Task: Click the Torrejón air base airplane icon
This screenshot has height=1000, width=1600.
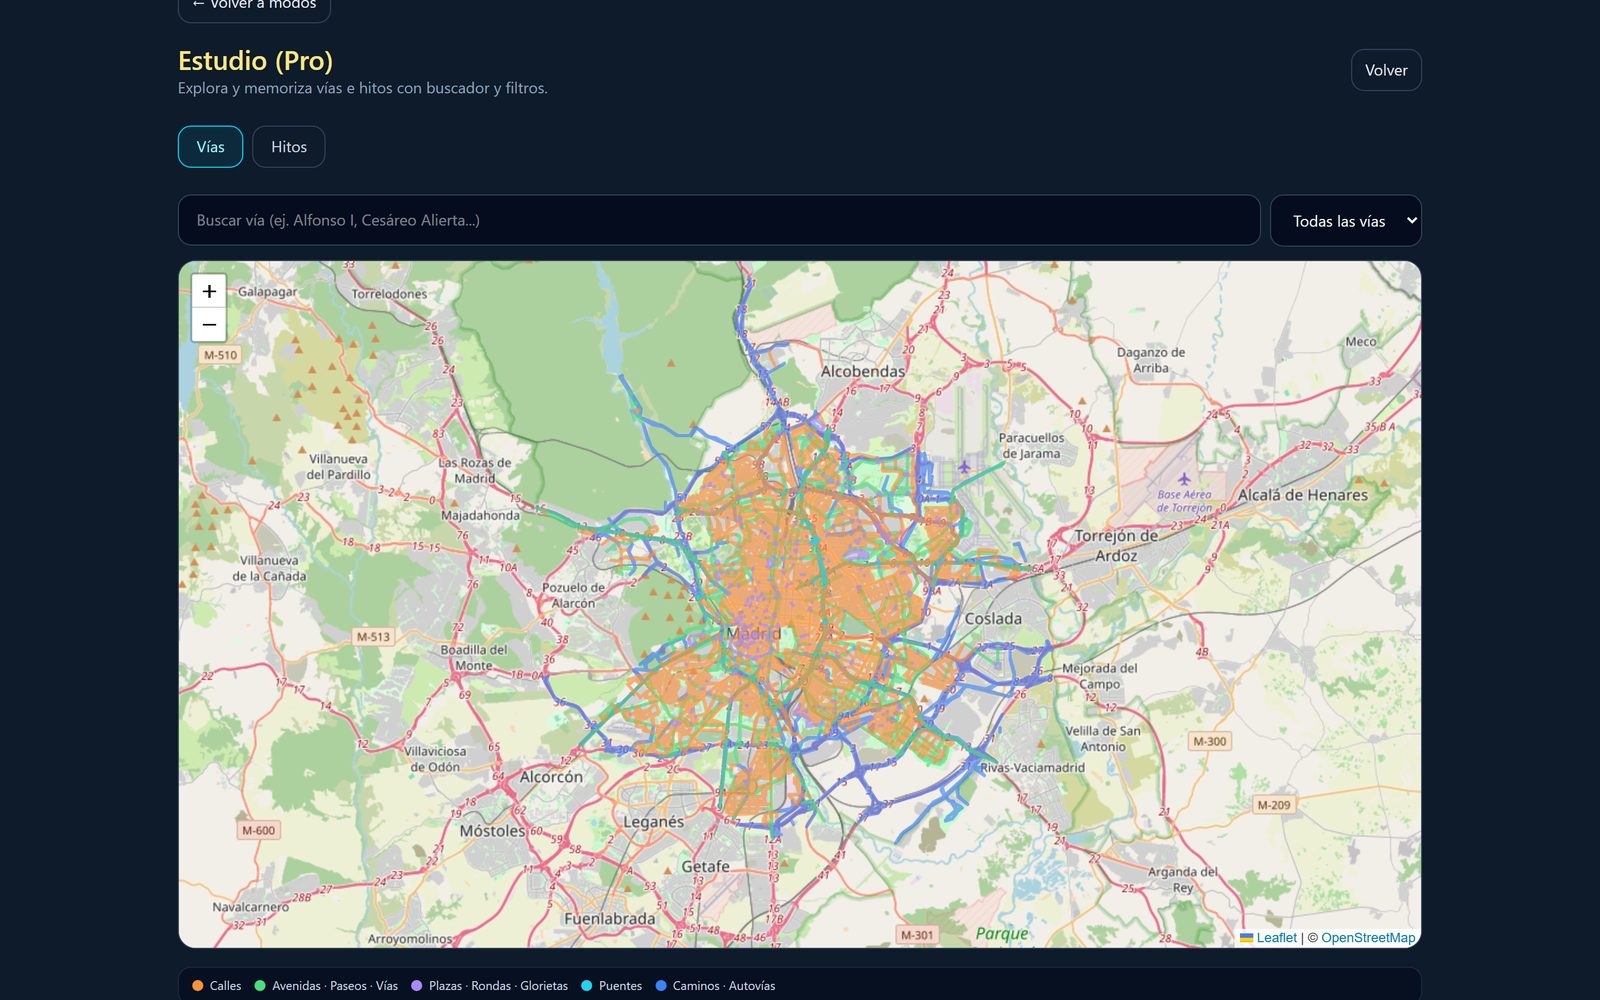Action: tap(1184, 479)
